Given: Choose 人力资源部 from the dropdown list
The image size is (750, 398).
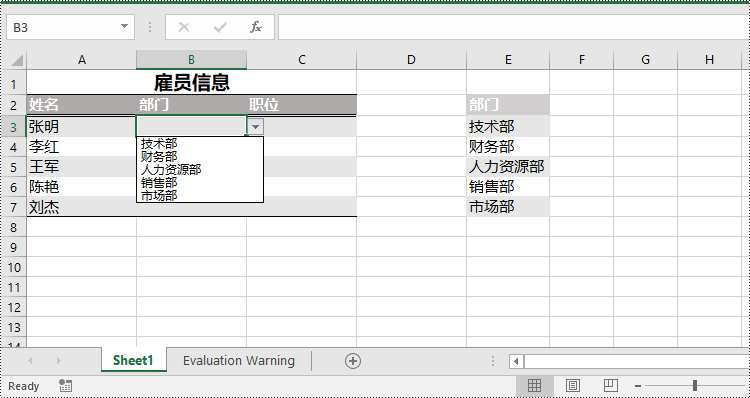Looking at the screenshot, I should click(x=200, y=169).
